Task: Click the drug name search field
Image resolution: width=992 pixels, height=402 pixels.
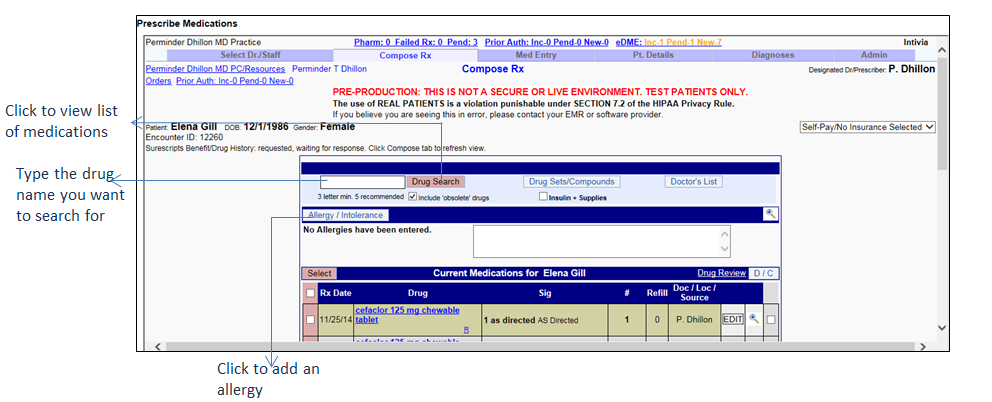Action: coord(362,182)
